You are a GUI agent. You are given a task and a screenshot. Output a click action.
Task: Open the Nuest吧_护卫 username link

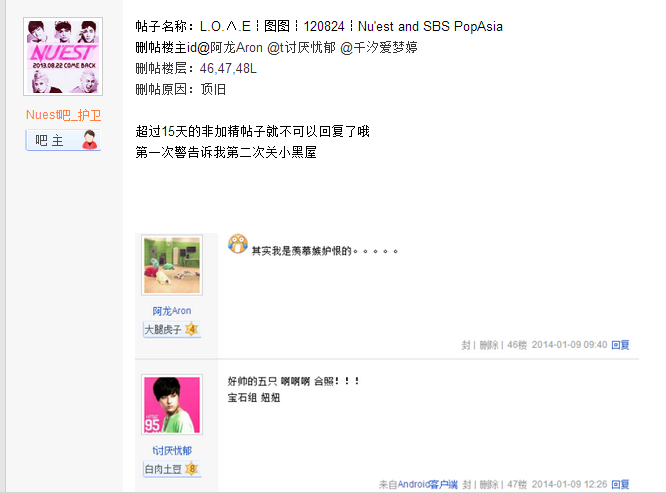tap(63, 115)
